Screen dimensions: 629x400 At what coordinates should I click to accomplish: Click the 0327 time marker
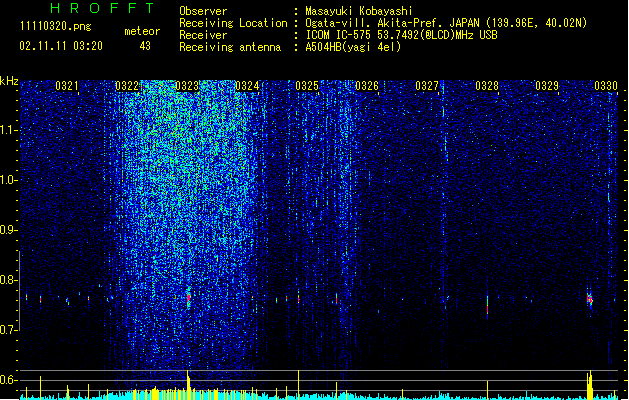pos(427,86)
